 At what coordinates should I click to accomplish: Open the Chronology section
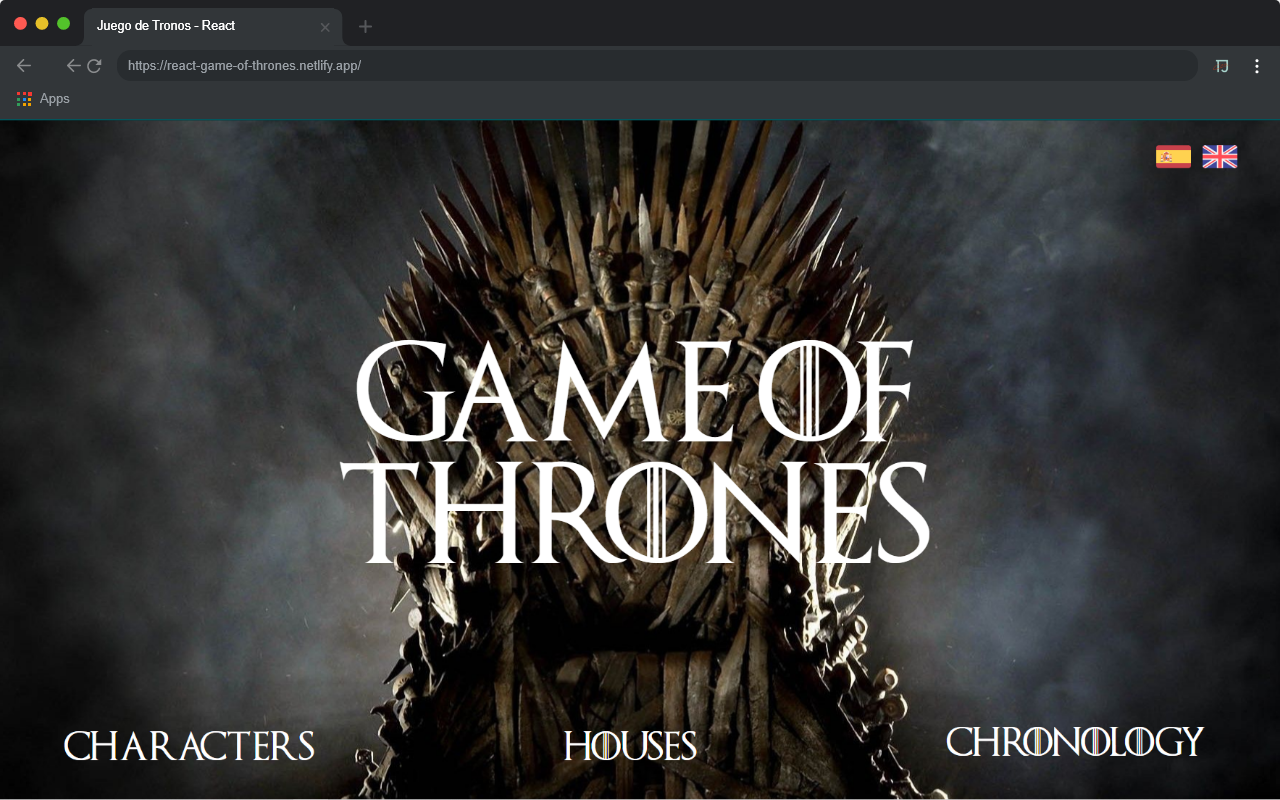[1075, 741]
